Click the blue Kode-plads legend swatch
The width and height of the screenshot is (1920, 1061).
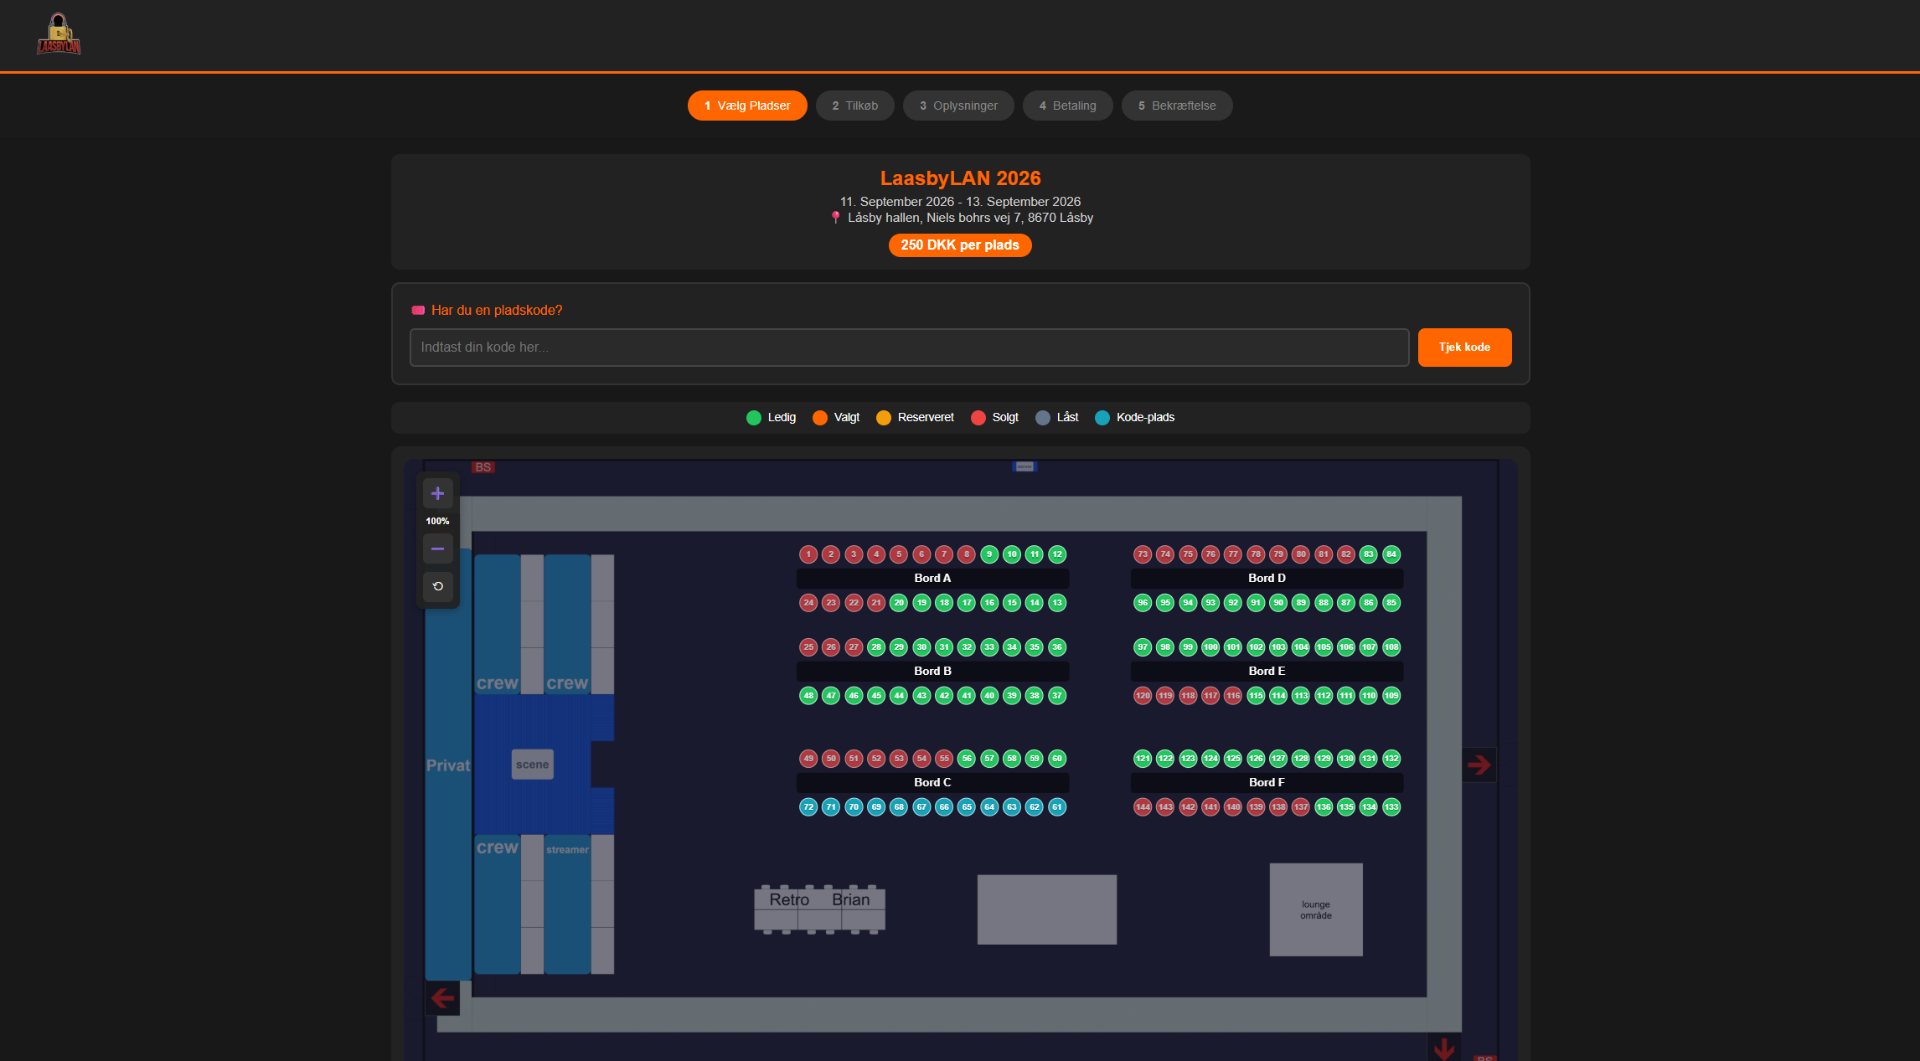tap(1102, 418)
